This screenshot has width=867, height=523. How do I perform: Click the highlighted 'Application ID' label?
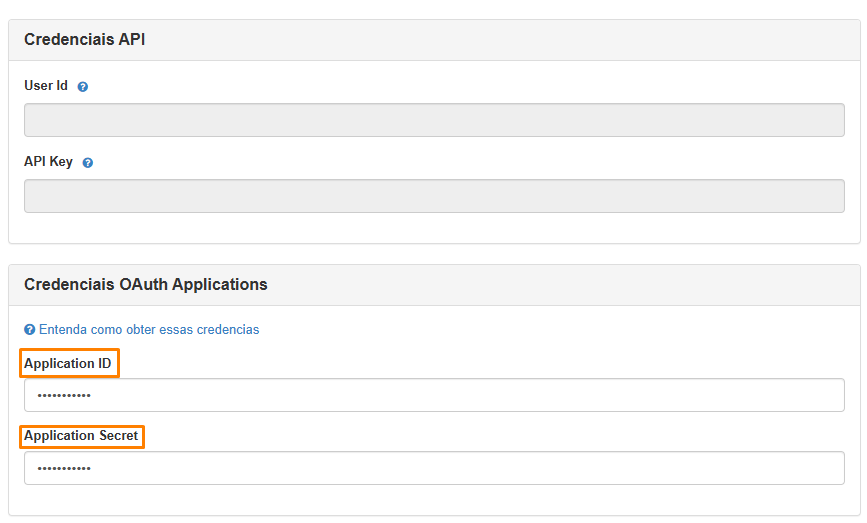click(x=68, y=364)
